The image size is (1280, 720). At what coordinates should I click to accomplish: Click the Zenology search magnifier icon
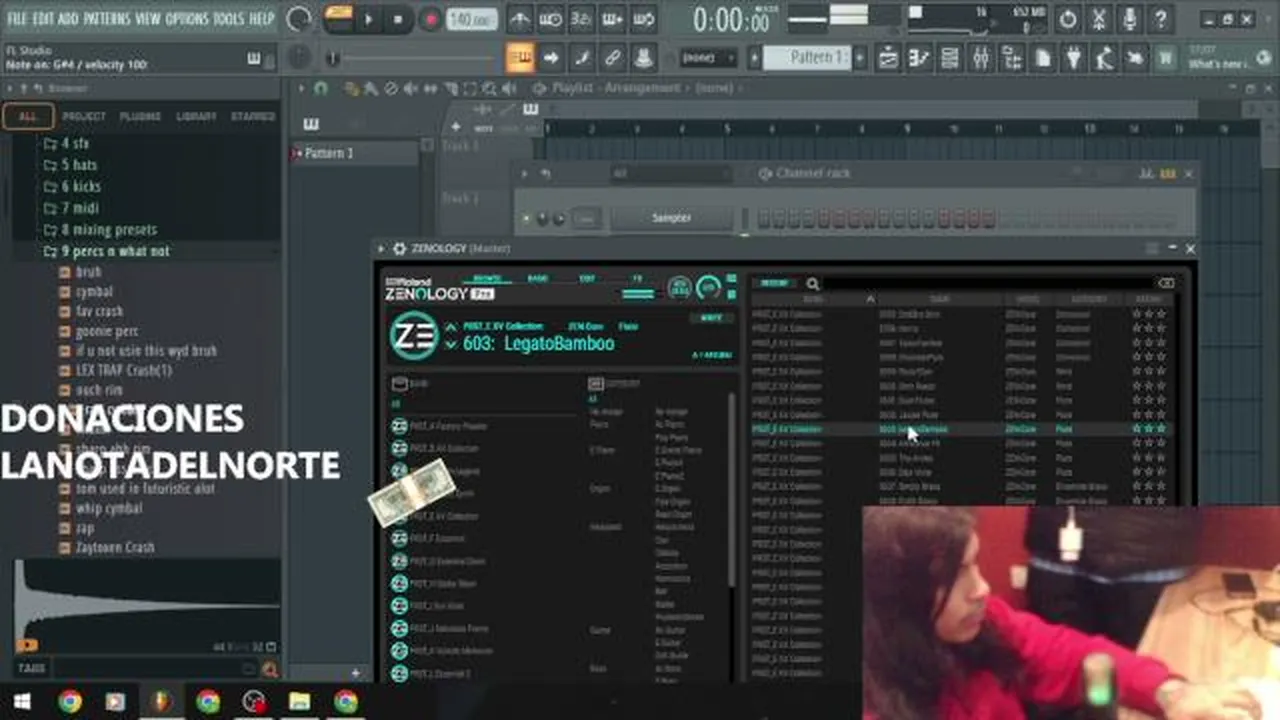point(813,284)
